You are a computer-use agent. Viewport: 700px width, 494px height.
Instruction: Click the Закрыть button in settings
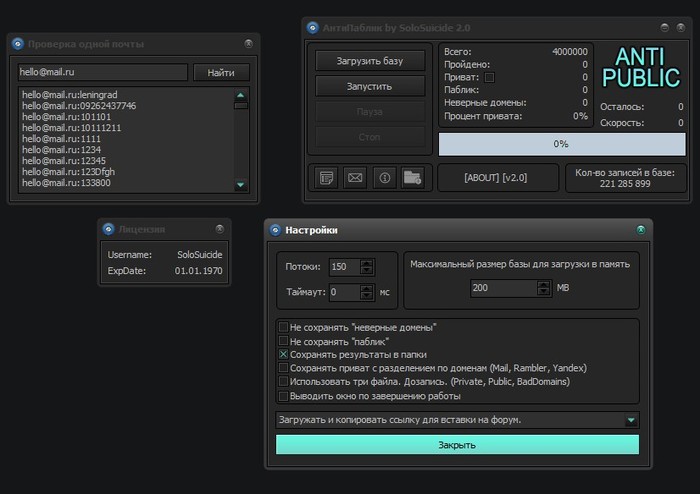pyautogui.click(x=457, y=445)
